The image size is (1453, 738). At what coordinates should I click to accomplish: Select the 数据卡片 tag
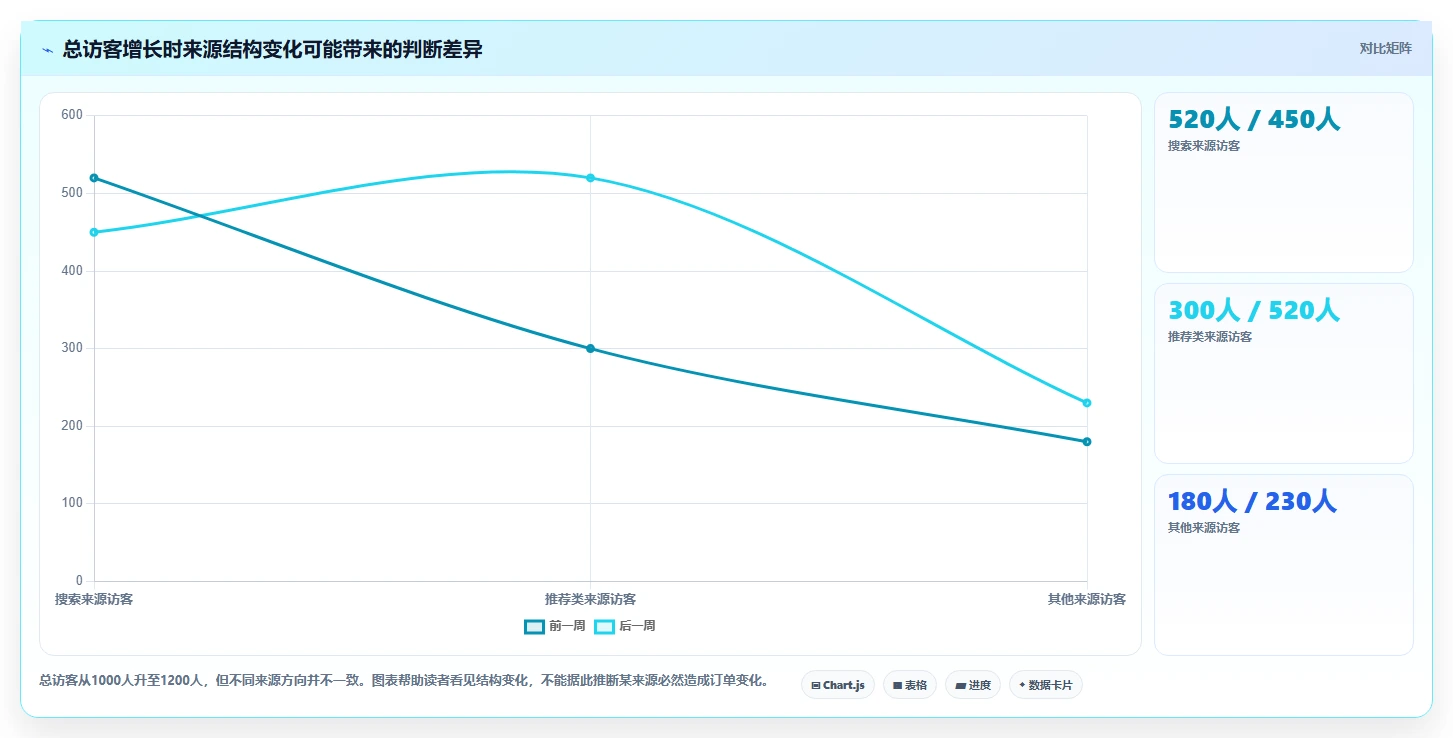point(1046,685)
